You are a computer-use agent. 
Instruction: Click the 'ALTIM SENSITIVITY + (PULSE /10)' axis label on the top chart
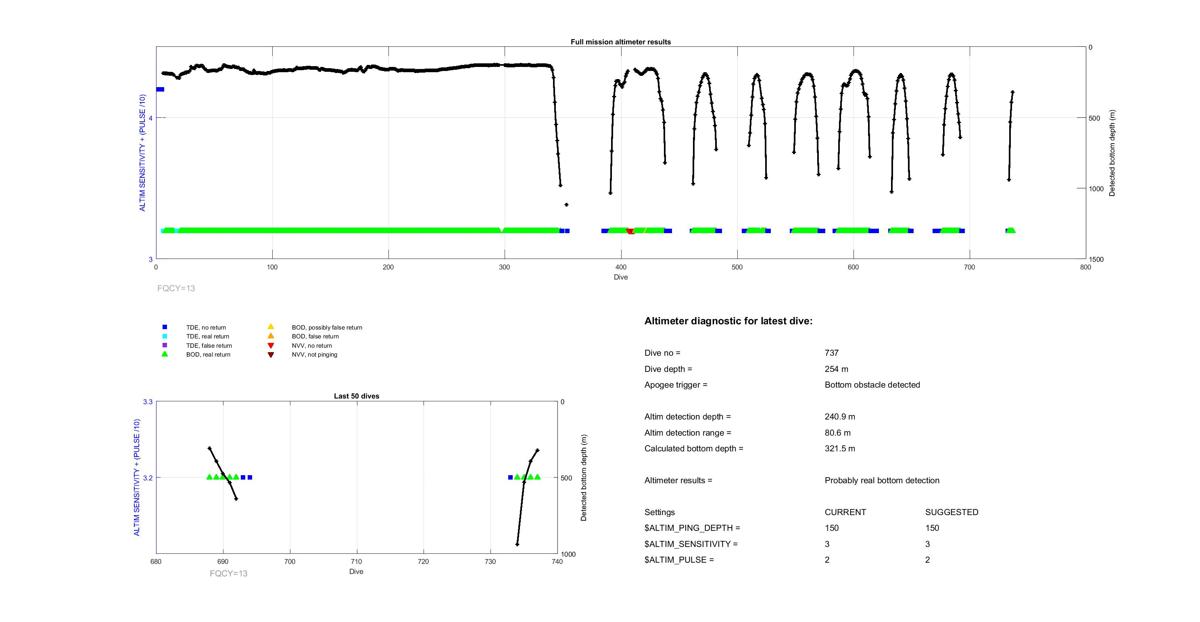[x=143, y=152]
